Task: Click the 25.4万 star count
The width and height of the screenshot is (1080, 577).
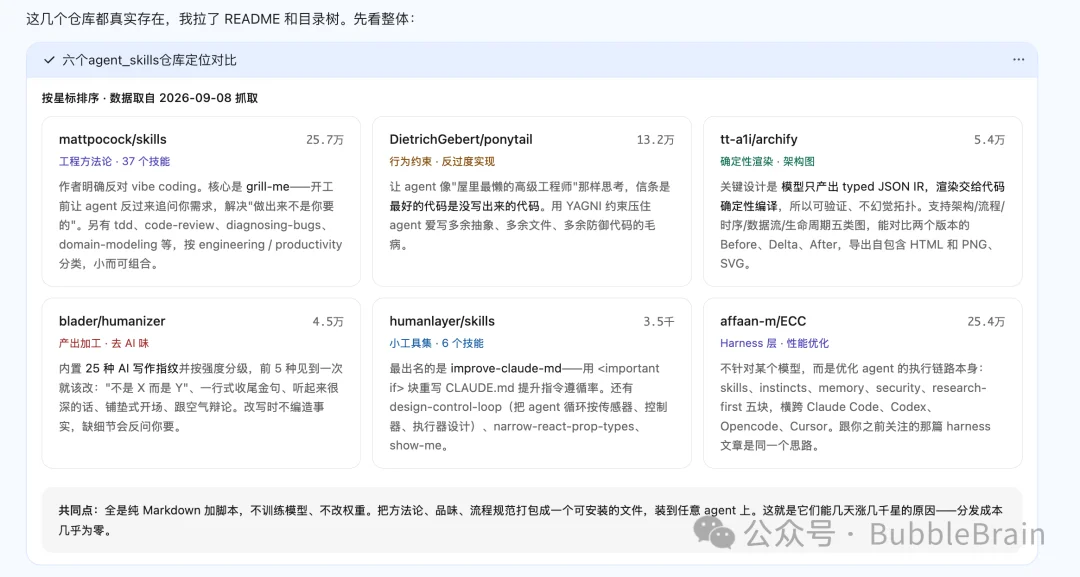Action: [x=986, y=322]
